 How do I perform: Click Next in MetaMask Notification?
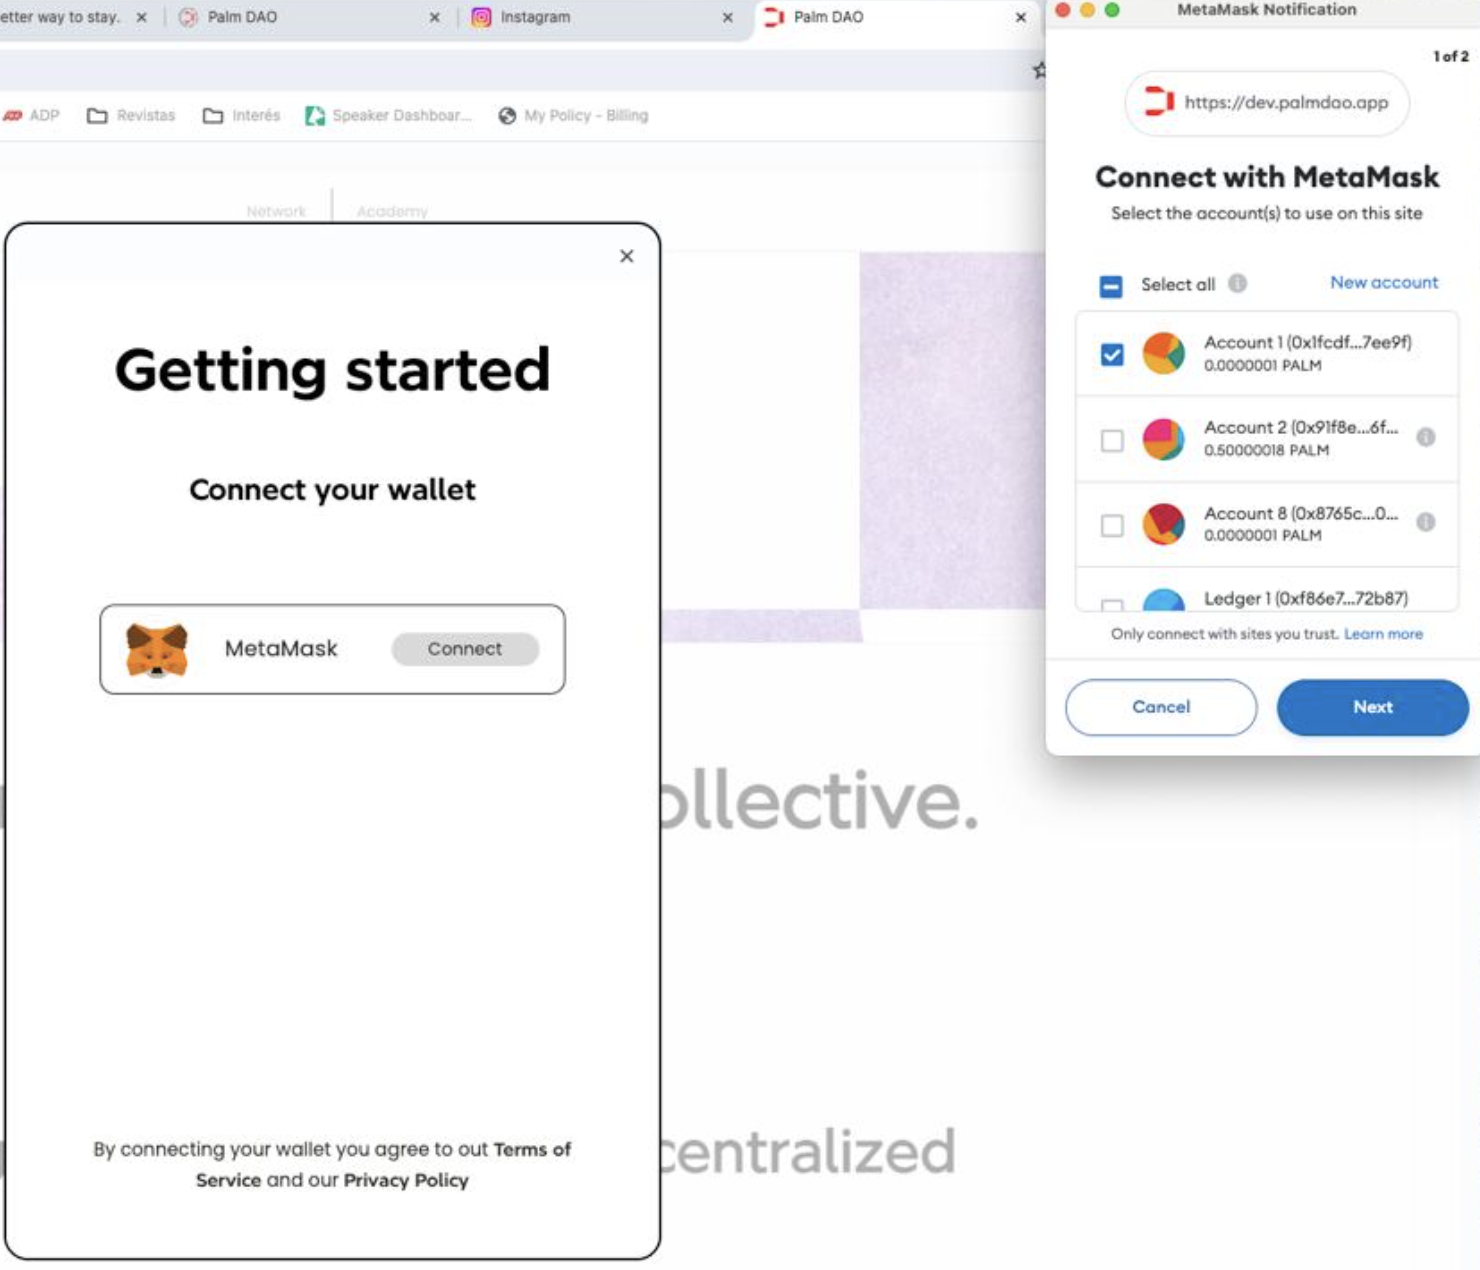pos(1372,707)
